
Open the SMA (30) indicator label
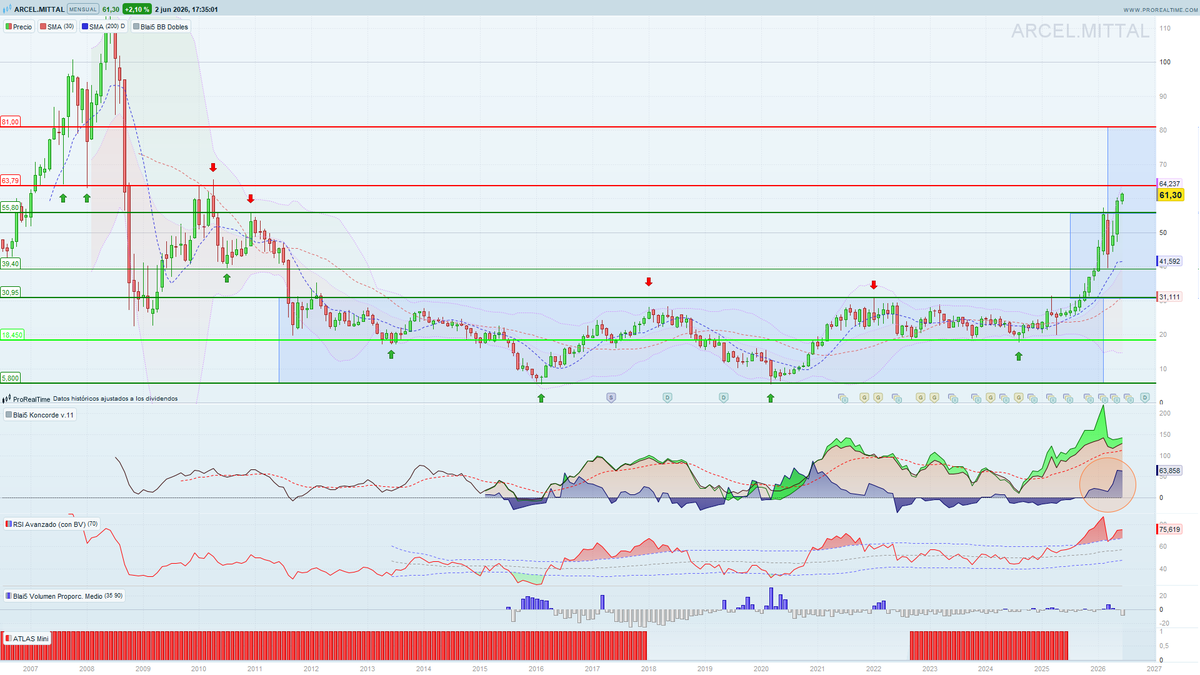pyautogui.click(x=58, y=27)
